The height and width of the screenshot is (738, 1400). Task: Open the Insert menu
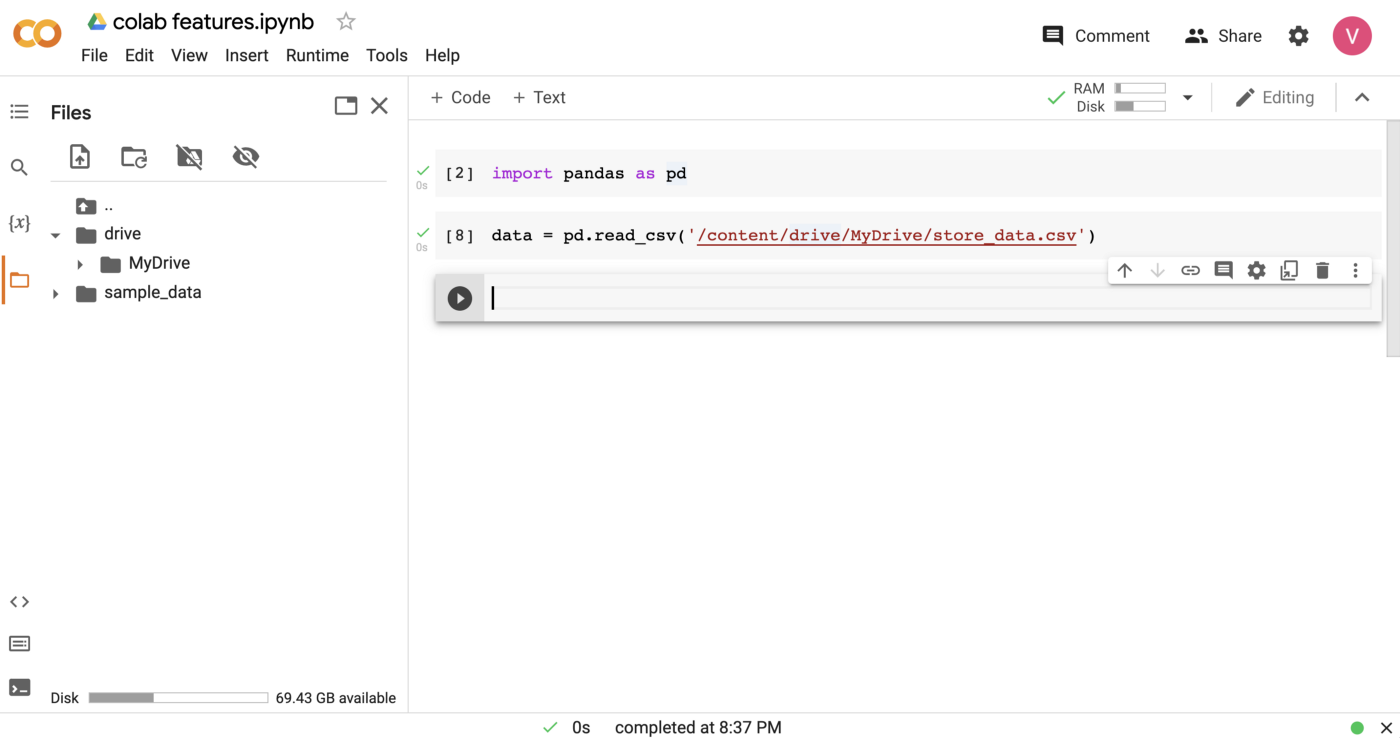tap(246, 55)
